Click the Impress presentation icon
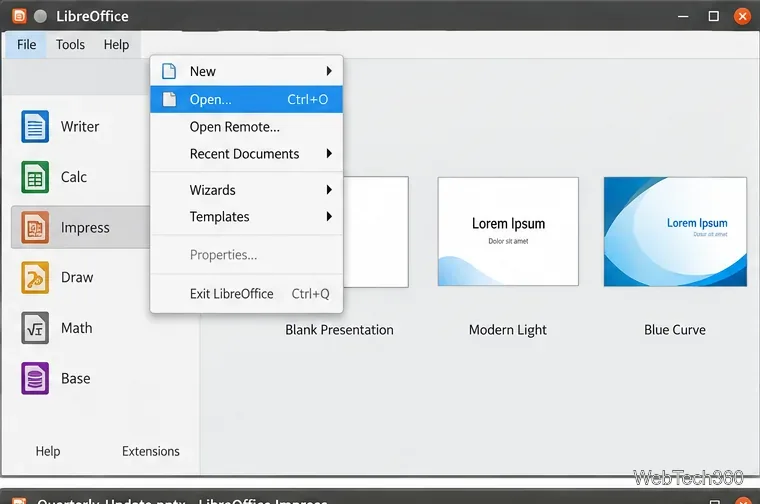This screenshot has width=760, height=504. [x=35, y=227]
